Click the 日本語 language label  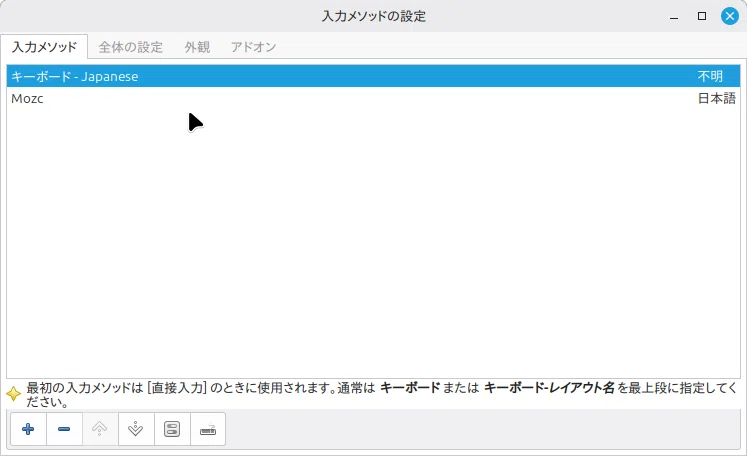[717, 99]
